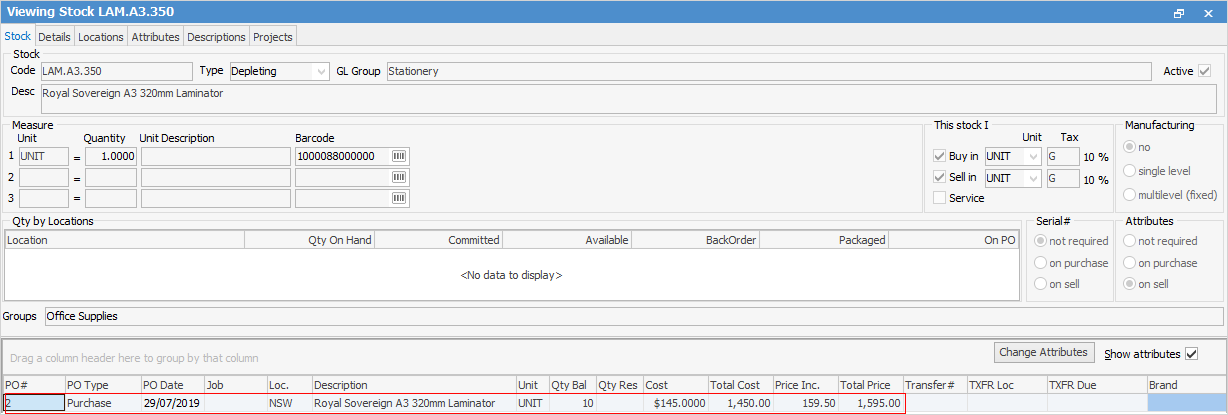1228x415 pixels.
Task: Click the Purchase PO Type cell
Action: coord(102,403)
